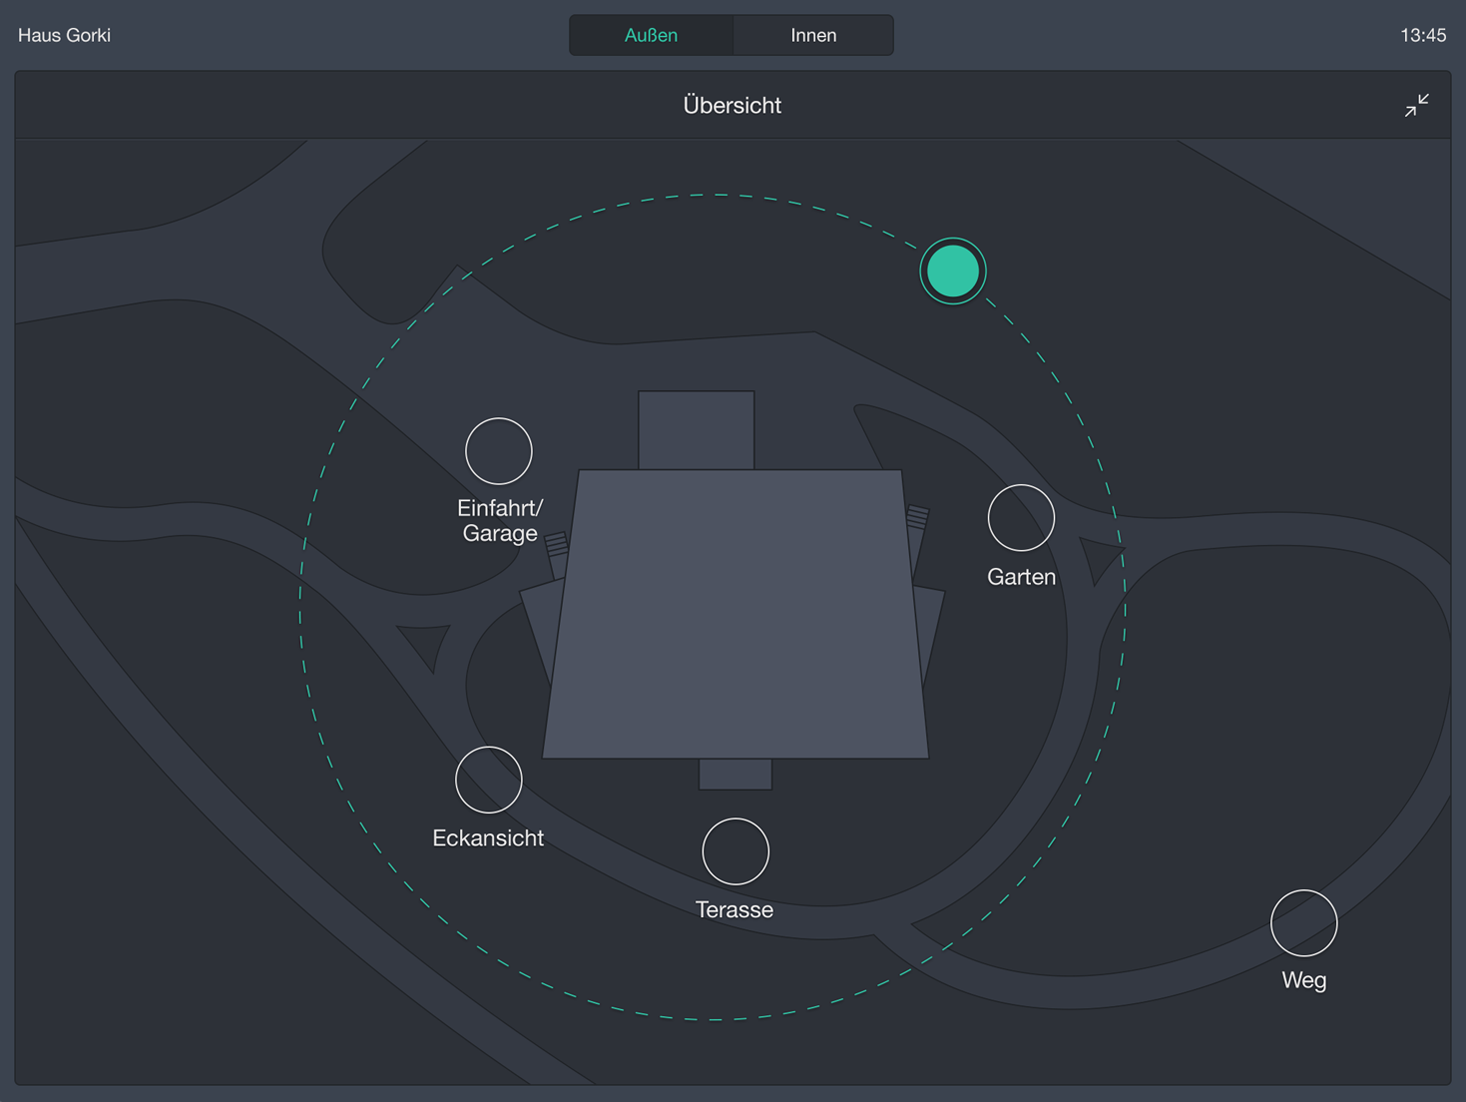Viewport: 1466px width, 1102px height.
Task: Switch to the Innen tab
Action: (x=813, y=35)
